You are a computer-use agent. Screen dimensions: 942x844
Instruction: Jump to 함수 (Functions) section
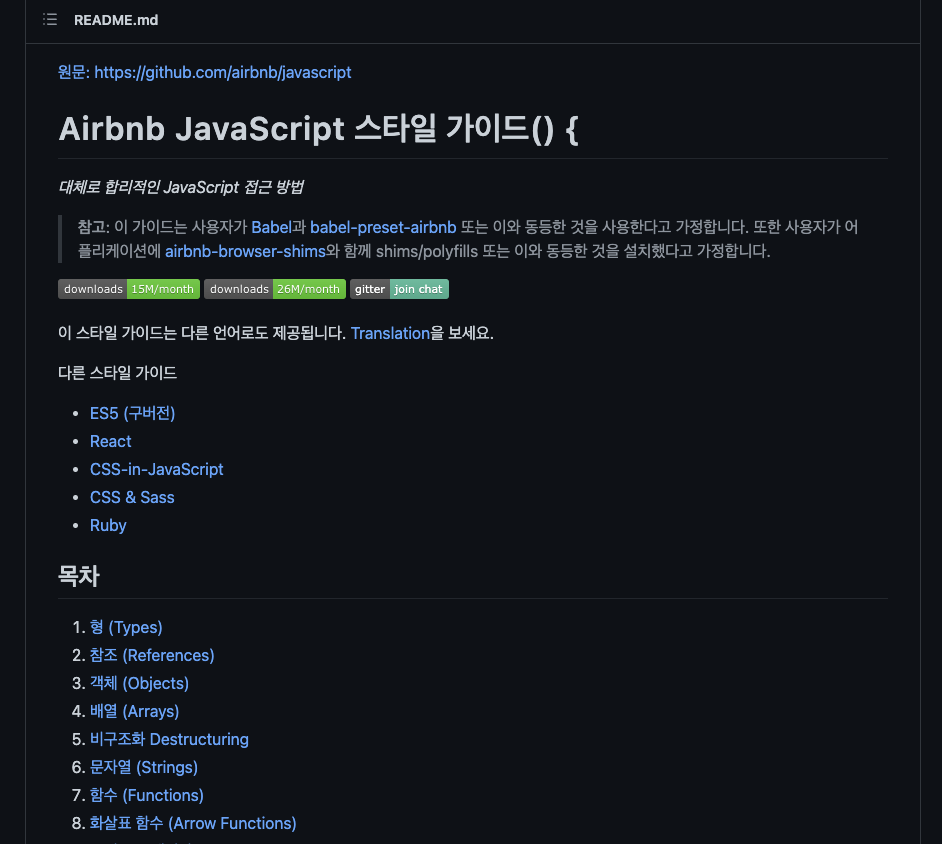(147, 795)
